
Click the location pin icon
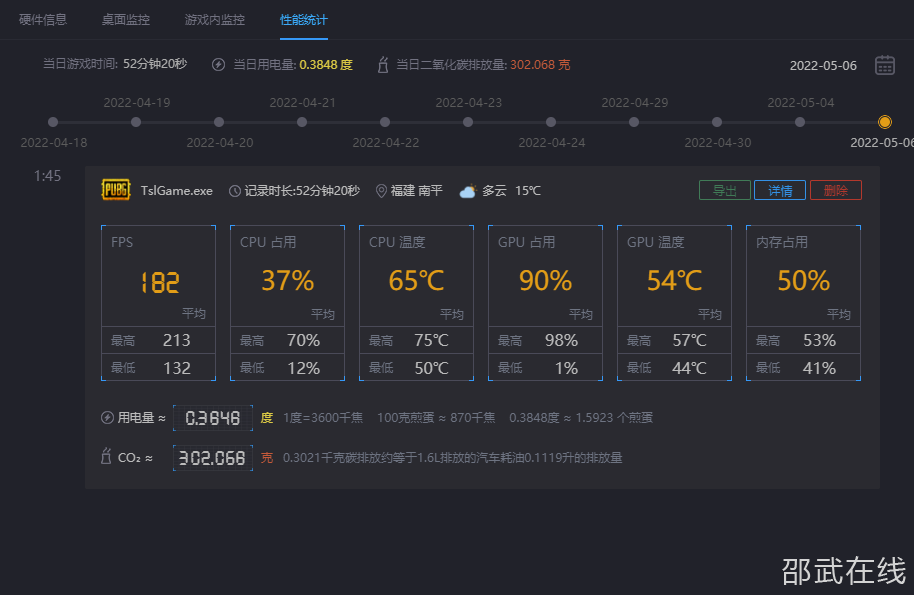[x=381, y=191]
